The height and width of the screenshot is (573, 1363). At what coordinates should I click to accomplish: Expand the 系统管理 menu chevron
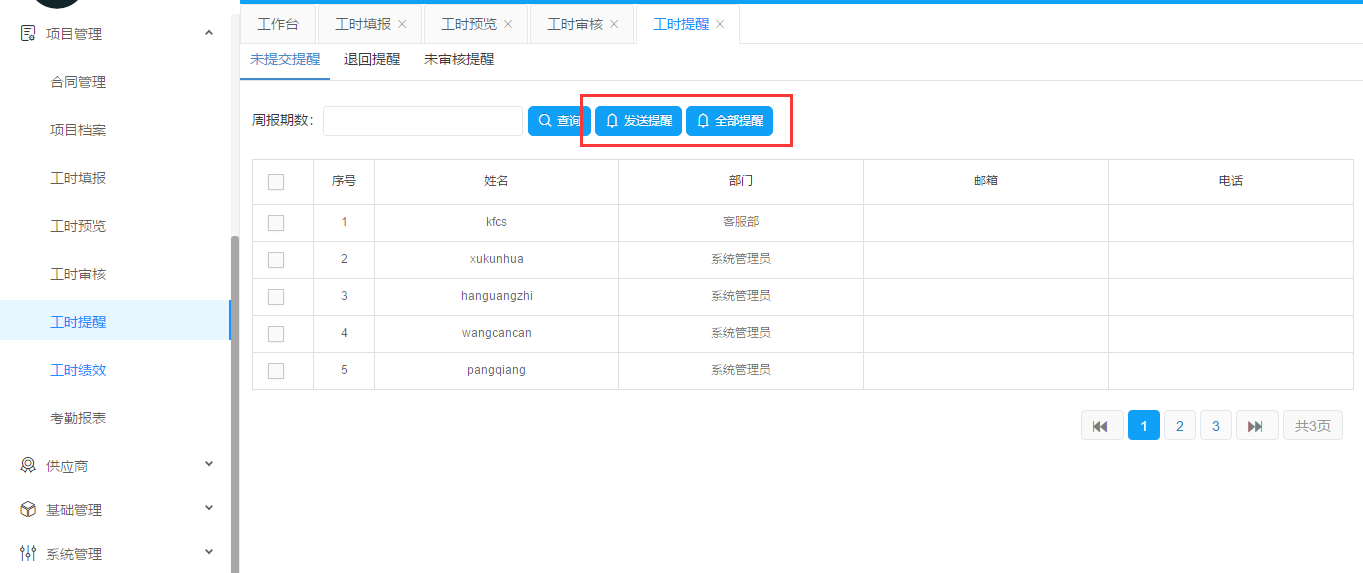pyautogui.click(x=209, y=553)
